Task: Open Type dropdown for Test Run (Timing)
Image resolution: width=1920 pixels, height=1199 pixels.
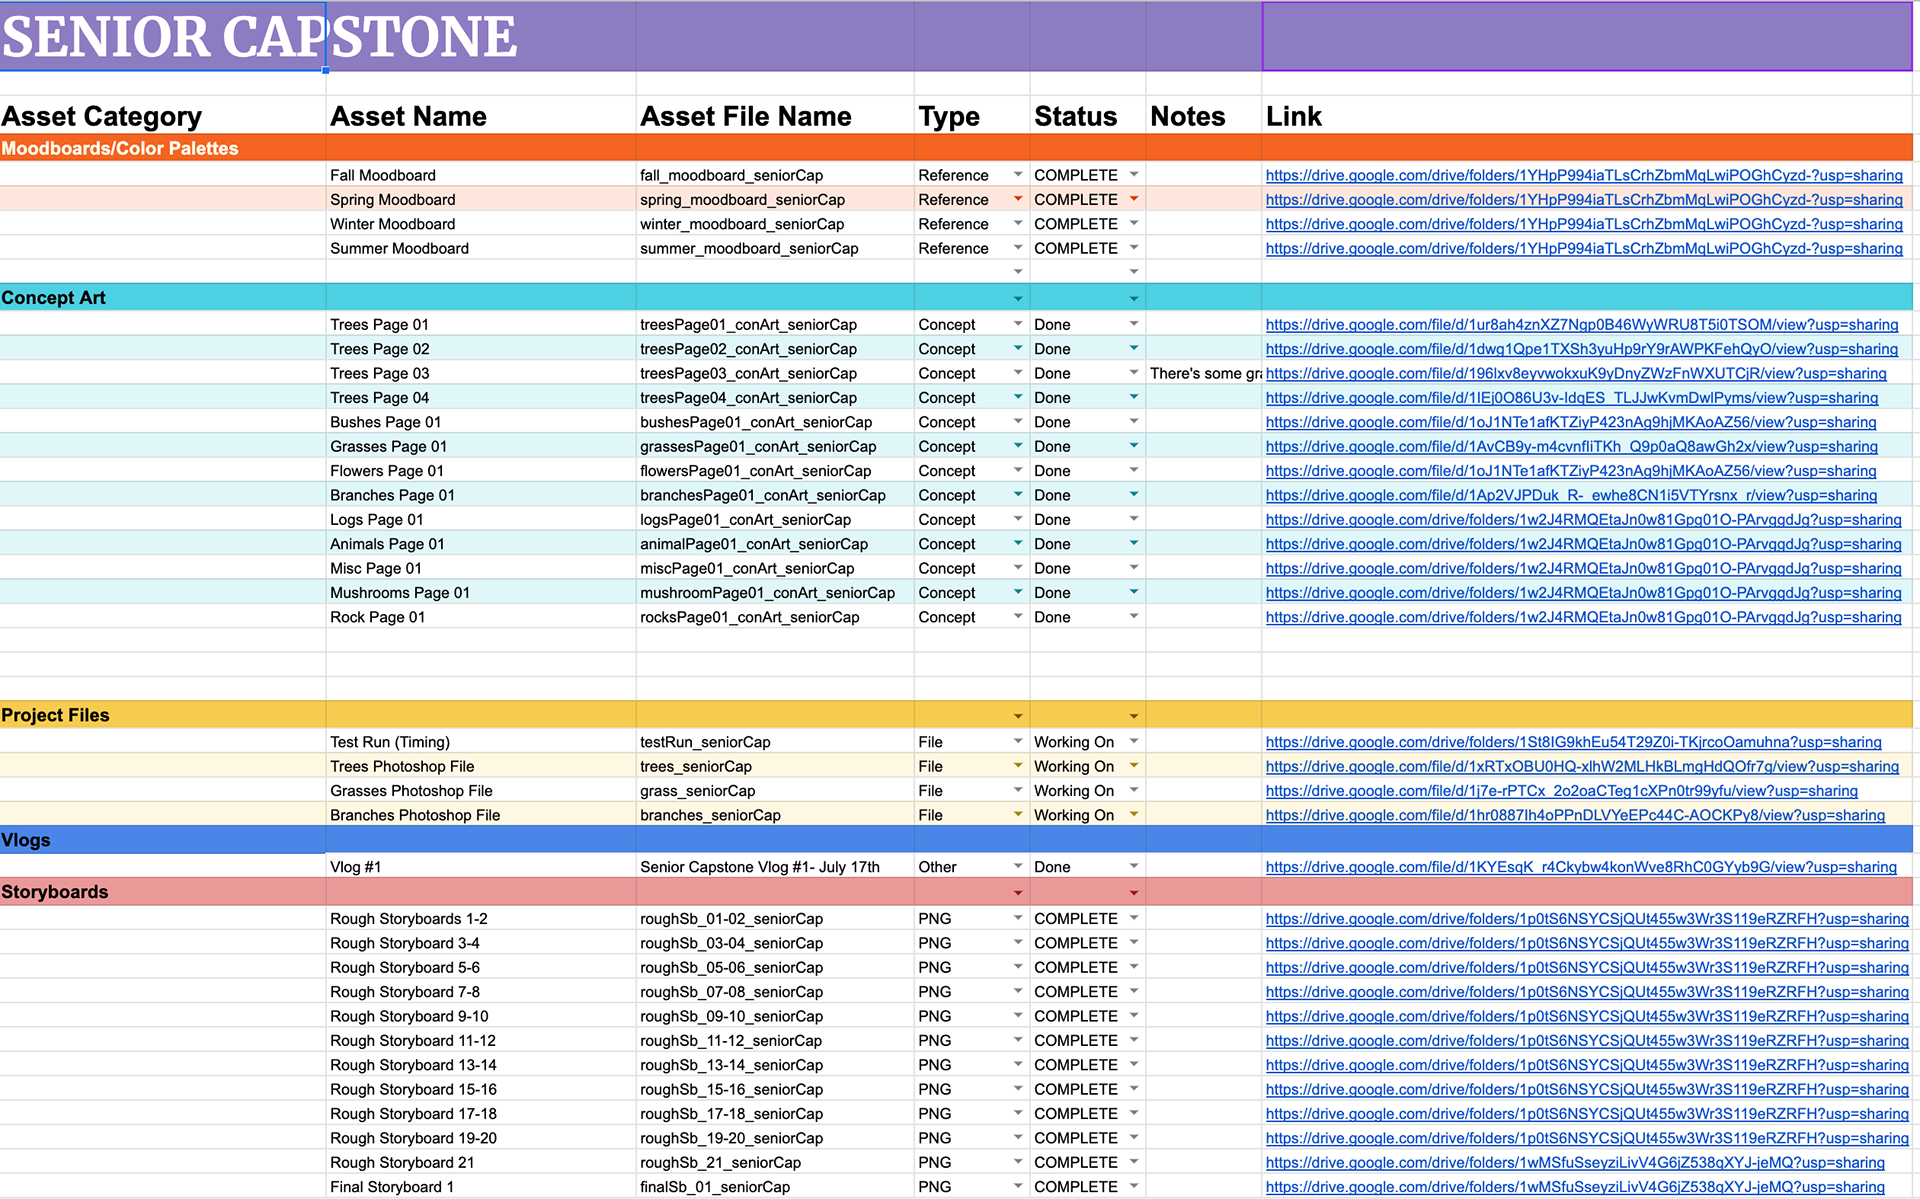Action: tap(1018, 742)
